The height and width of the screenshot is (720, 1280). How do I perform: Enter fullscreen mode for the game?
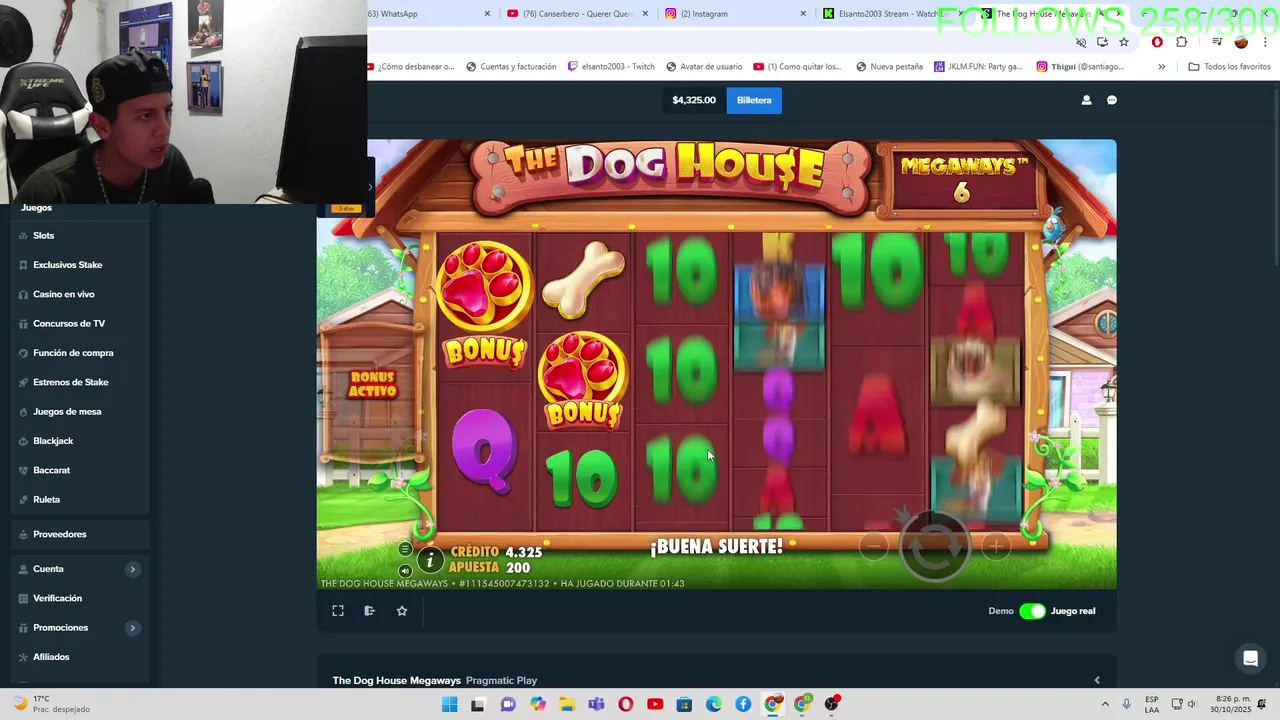tap(338, 611)
